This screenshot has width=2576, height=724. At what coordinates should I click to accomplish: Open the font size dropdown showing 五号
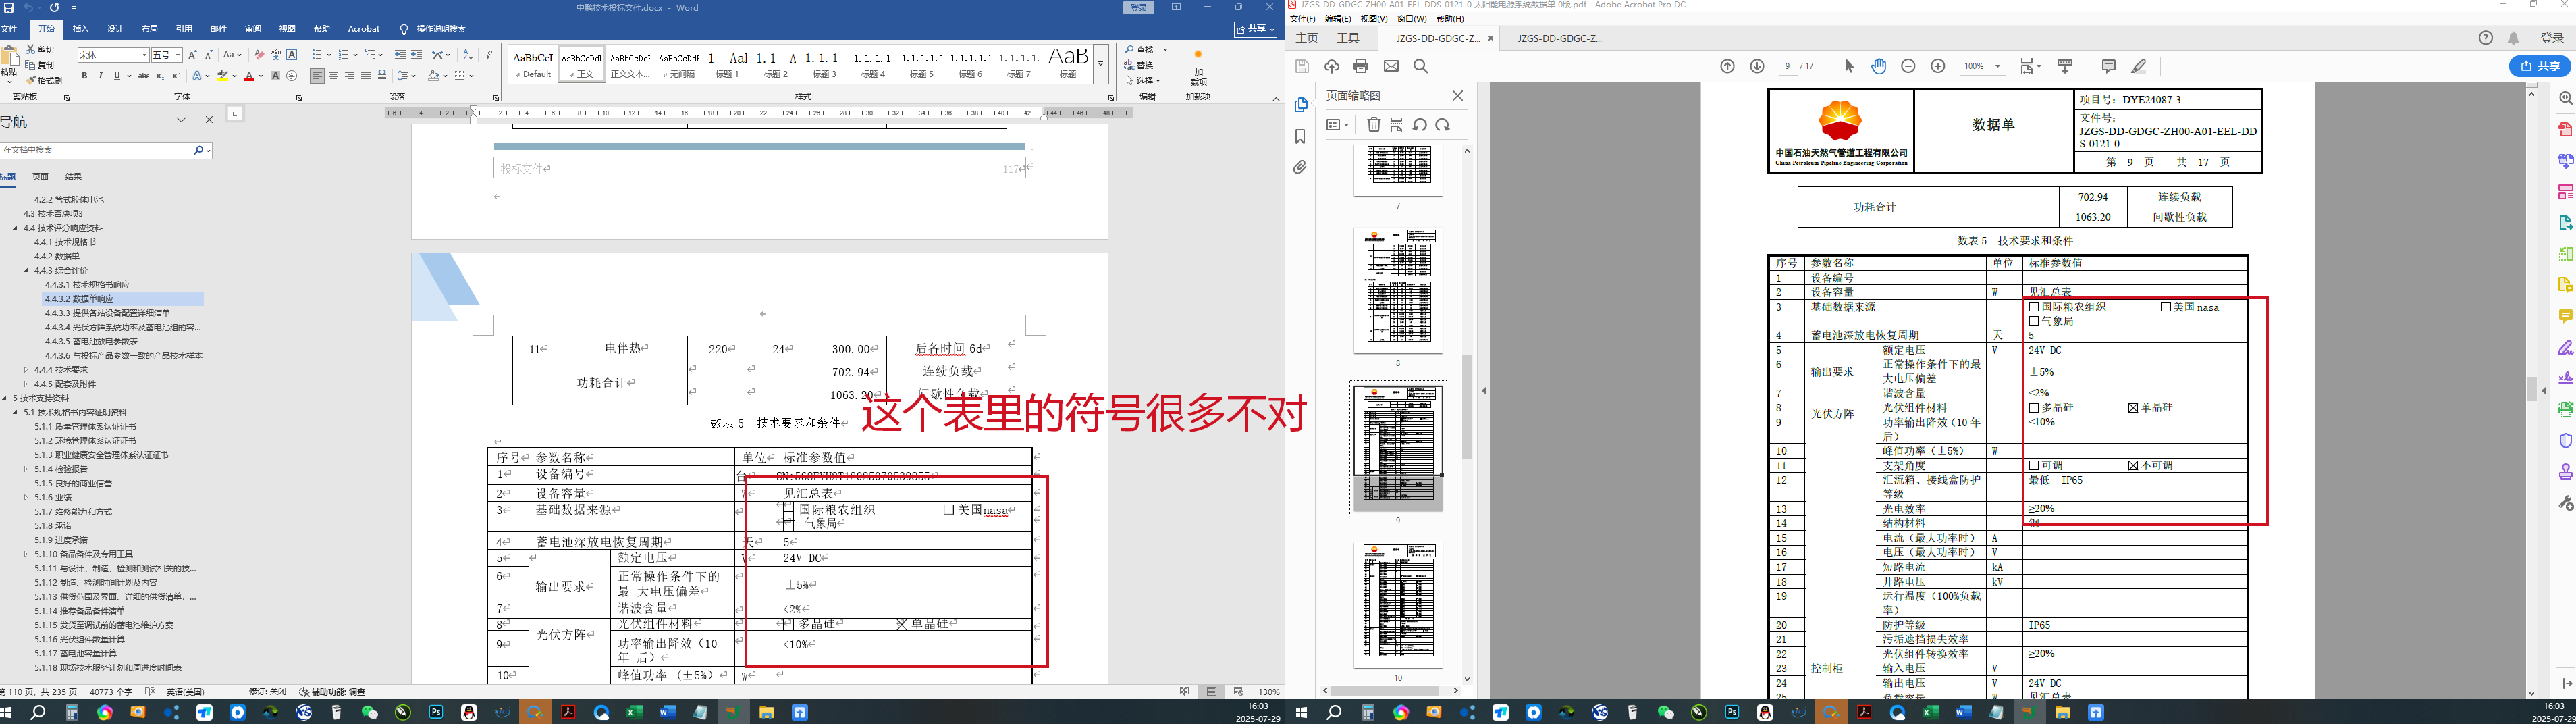click(x=178, y=55)
